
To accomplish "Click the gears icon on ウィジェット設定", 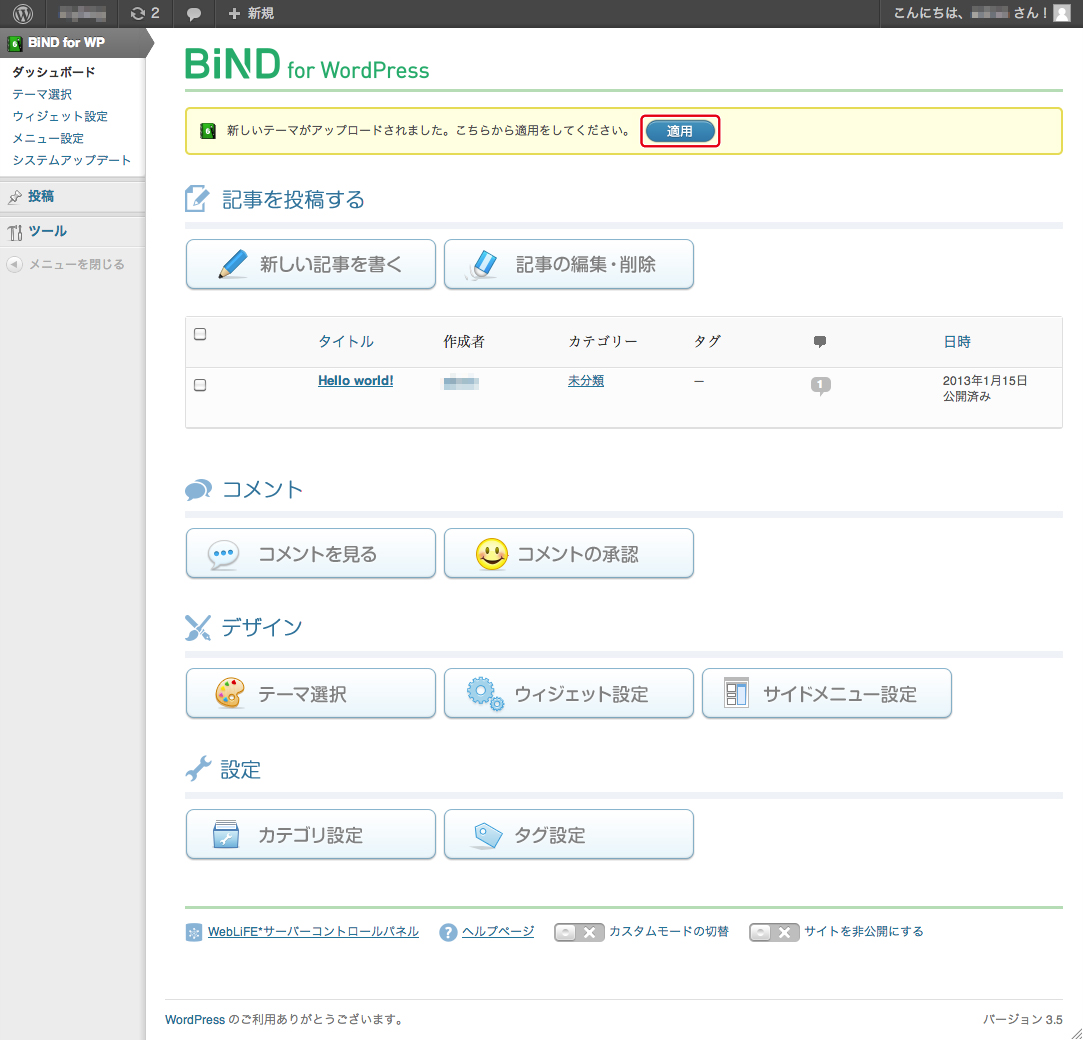I will (x=485, y=694).
